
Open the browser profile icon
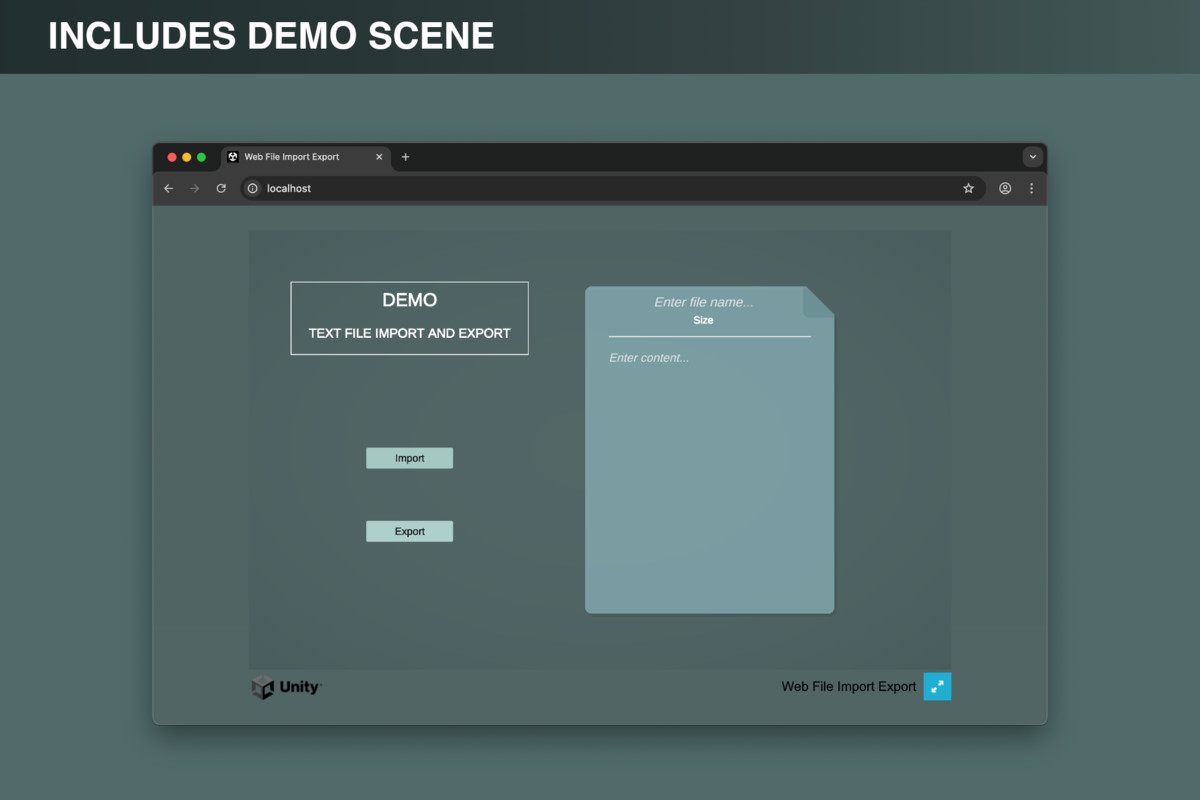coord(1004,188)
